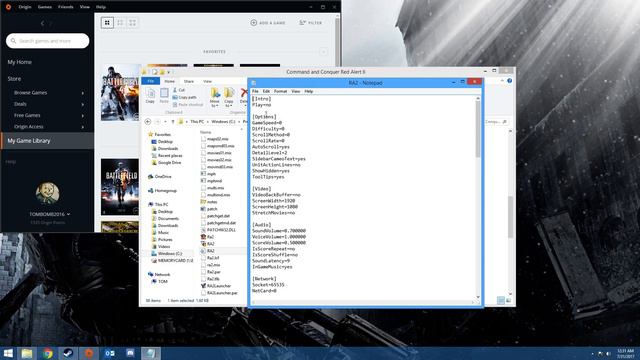Click the Paste icon in Explorer ribbon

tap(164, 96)
